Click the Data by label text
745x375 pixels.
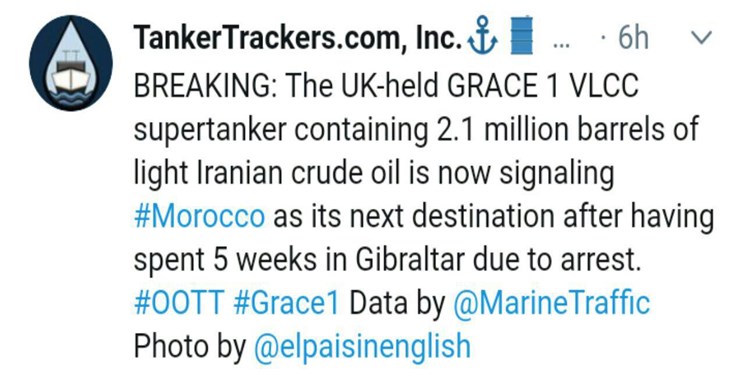[x=397, y=304]
